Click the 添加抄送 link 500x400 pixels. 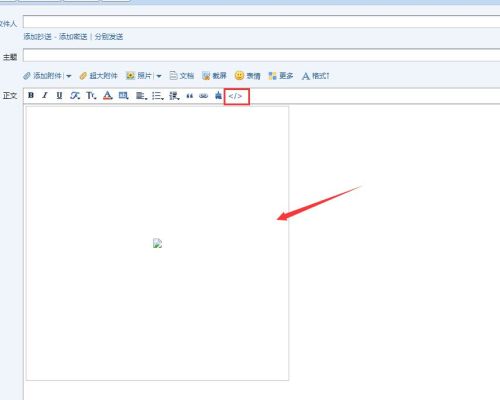[x=37, y=36]
